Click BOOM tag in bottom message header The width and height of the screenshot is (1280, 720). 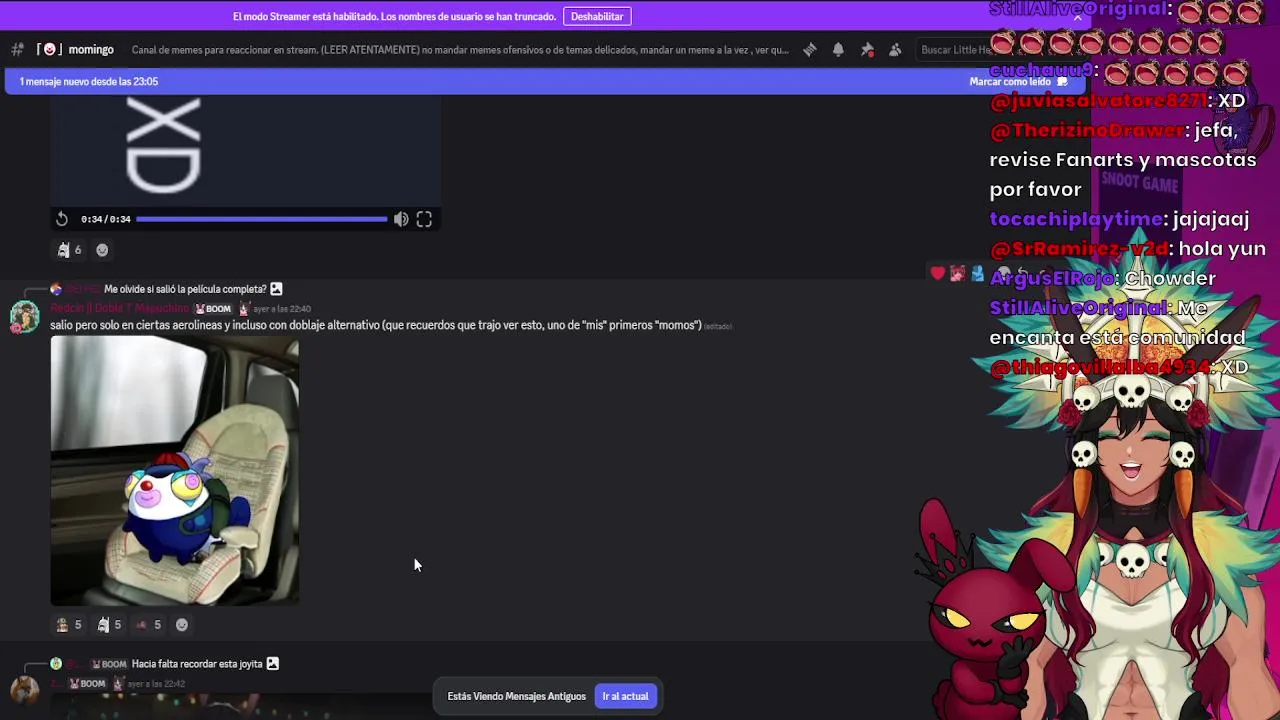[87, 684]
